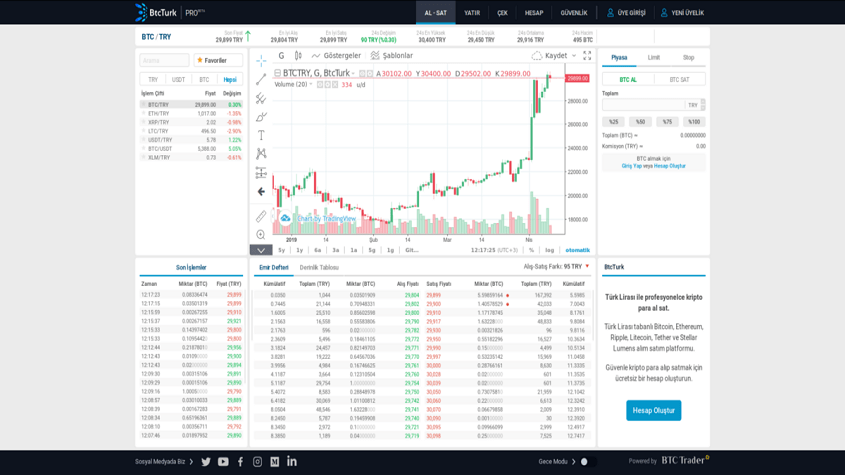Open the ÇEK withdraw menu

click(502, 12)
